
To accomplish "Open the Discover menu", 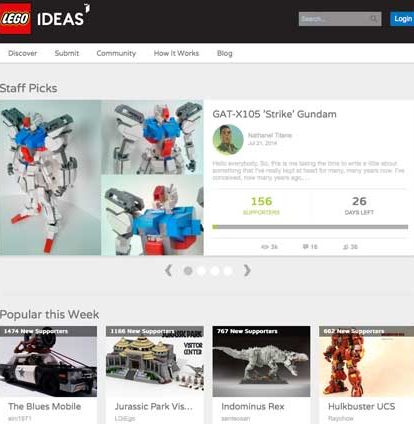I will (23, 53).
